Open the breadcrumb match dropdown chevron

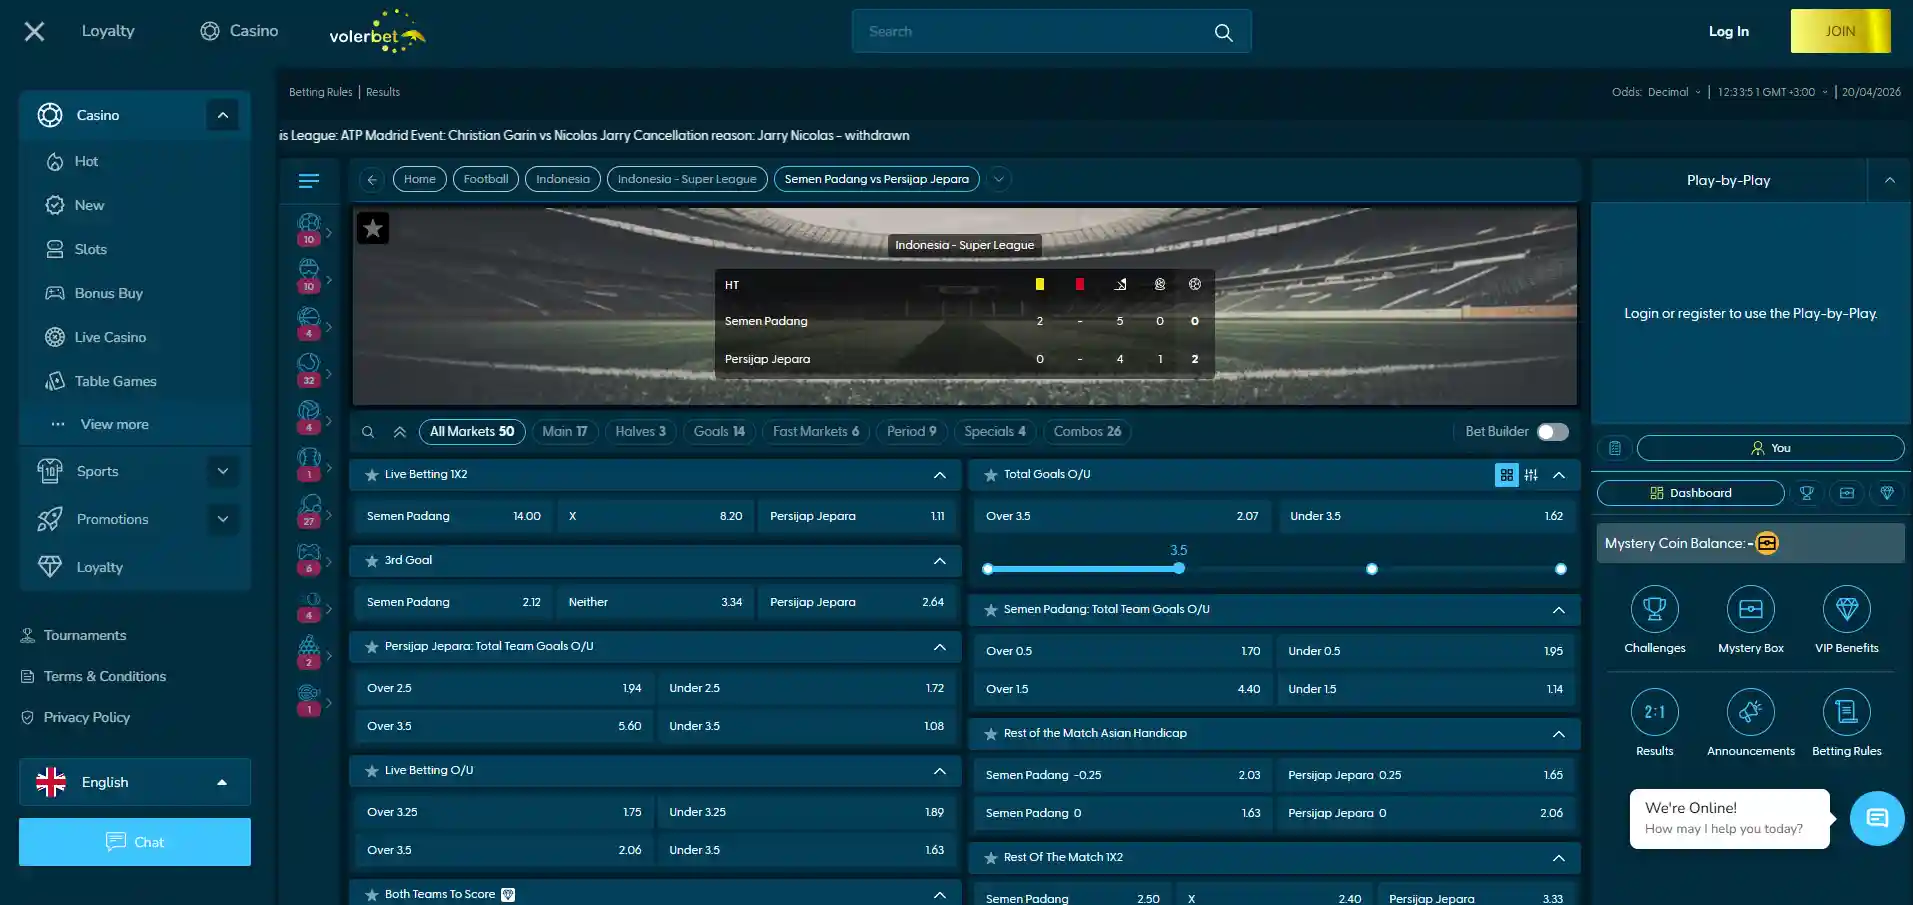998,180
